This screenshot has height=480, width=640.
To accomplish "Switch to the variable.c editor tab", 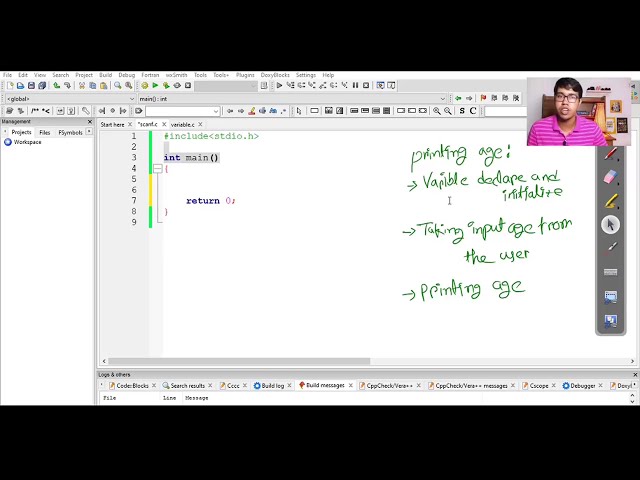I will pyautogui.click(x=182, y=124).
